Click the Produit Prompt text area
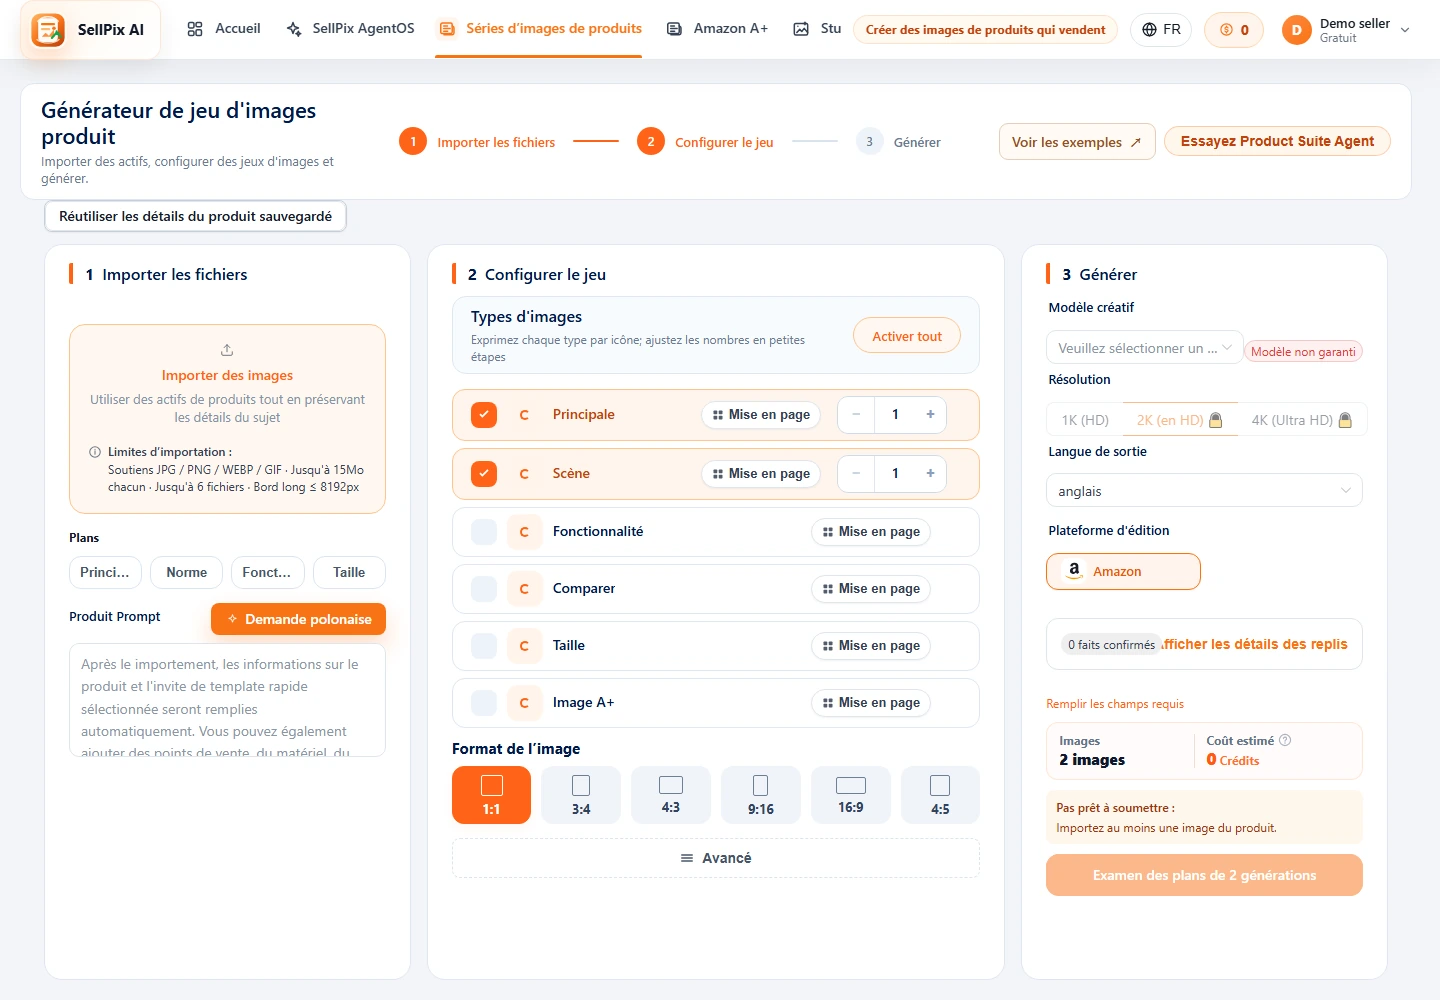Screen dimensions: 1440x1000 click(227, 700)
